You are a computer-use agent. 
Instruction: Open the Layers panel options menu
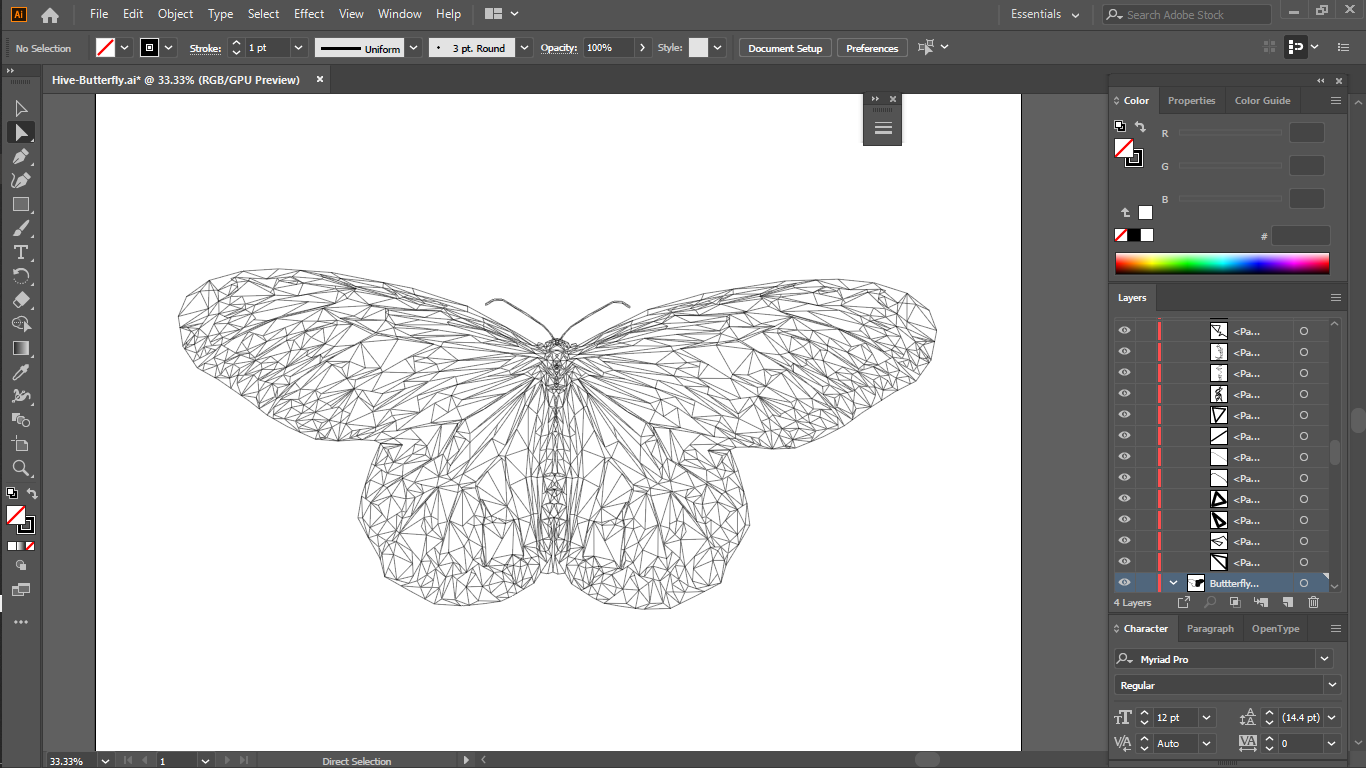click(1335, 298)
